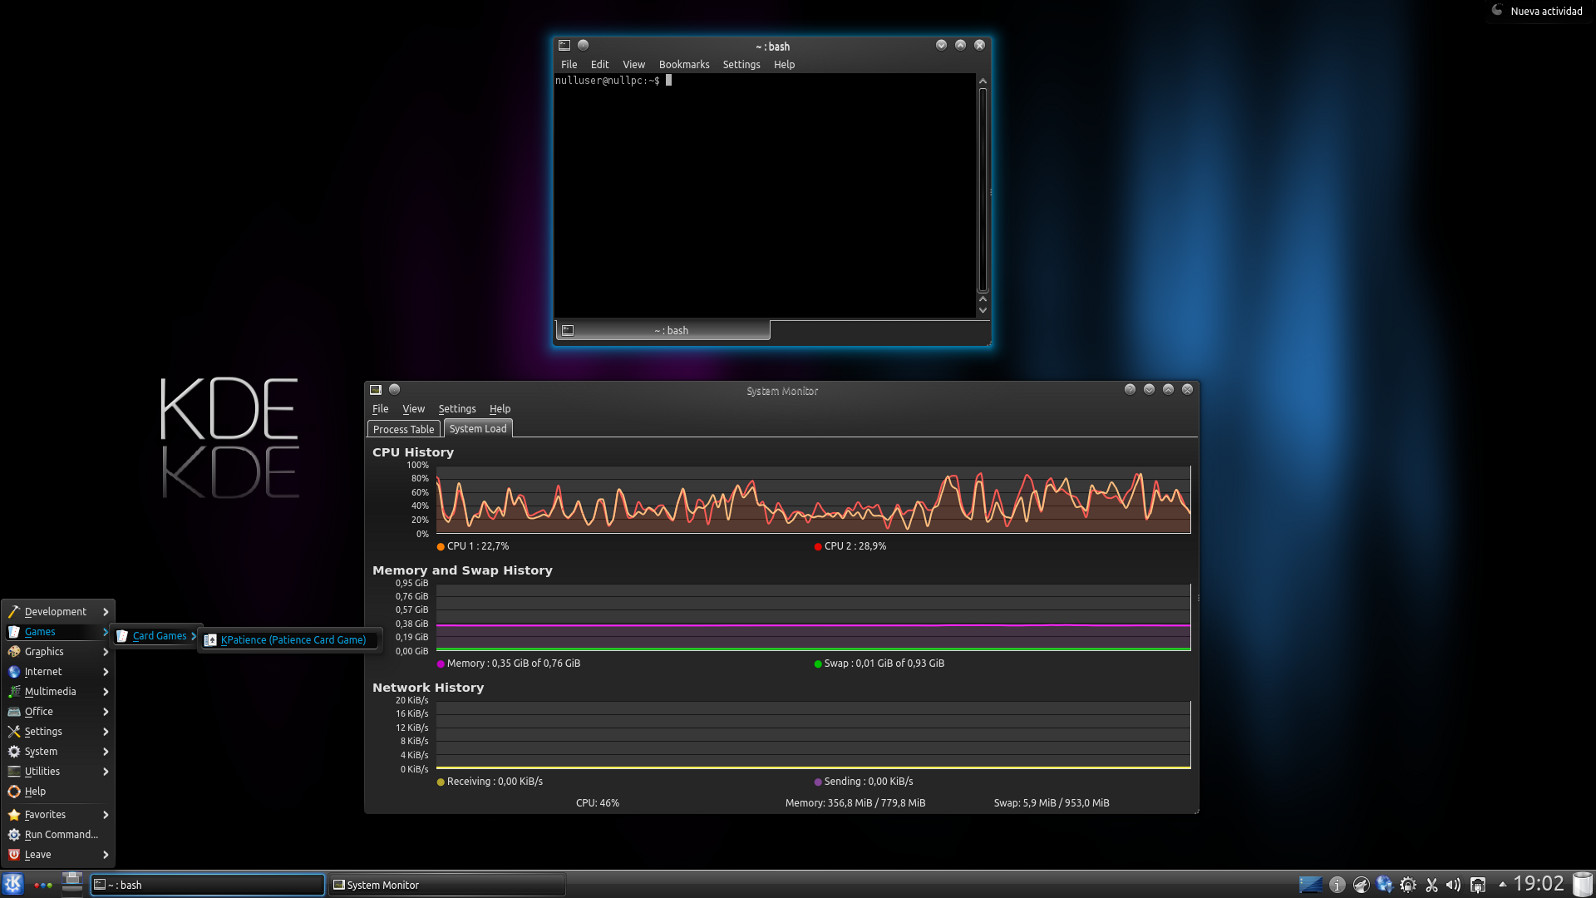Screen dimensions: 1596x898
Task: Open the File menu in bash terminal
Action: pos(569,64)
